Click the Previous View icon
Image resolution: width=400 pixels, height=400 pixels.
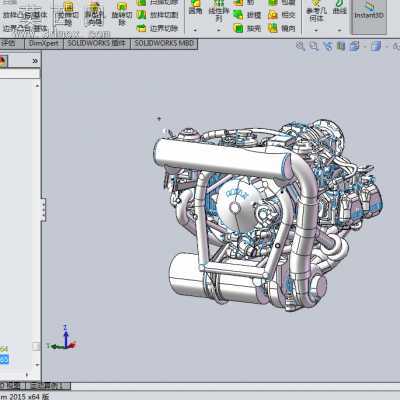pyautogui.click(x=328, y=46)
